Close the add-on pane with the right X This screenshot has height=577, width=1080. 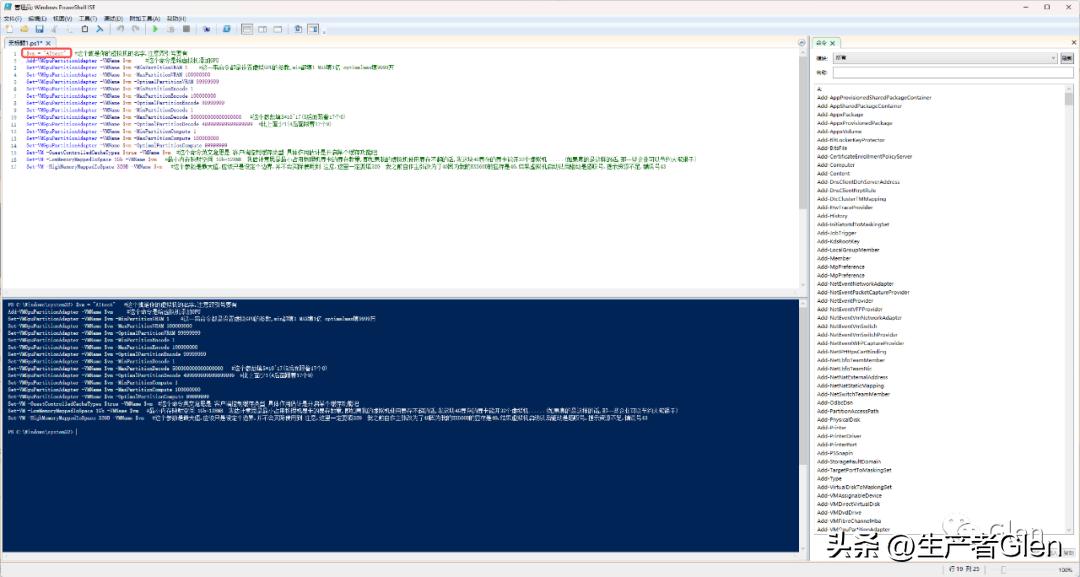pyautogui.click(x=1074, y=43)
